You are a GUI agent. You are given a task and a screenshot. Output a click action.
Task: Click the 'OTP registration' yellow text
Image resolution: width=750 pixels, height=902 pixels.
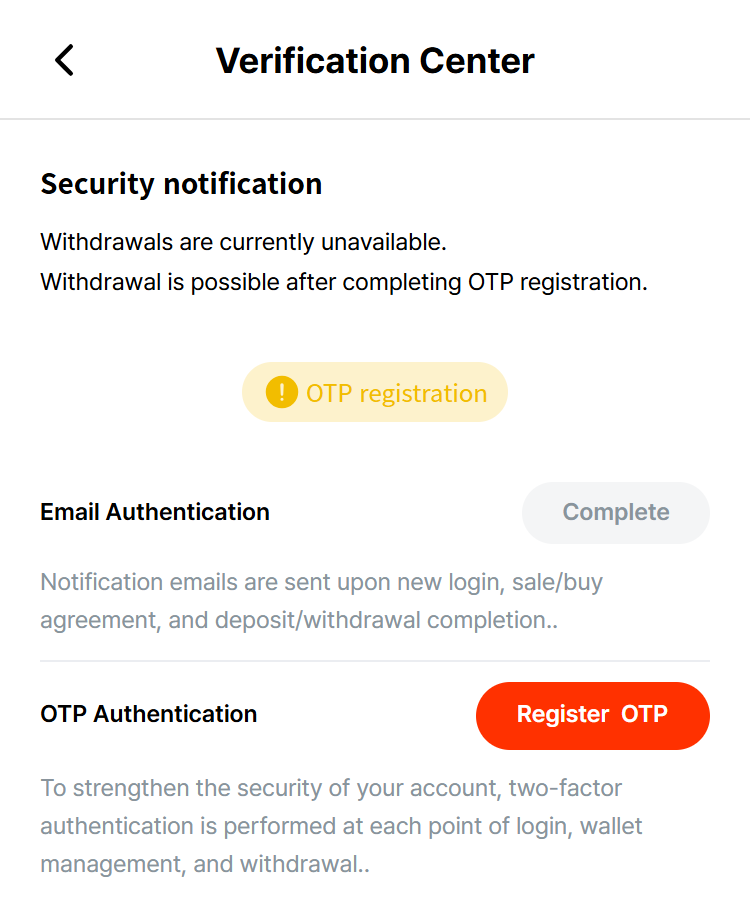[x=397, y=393]
